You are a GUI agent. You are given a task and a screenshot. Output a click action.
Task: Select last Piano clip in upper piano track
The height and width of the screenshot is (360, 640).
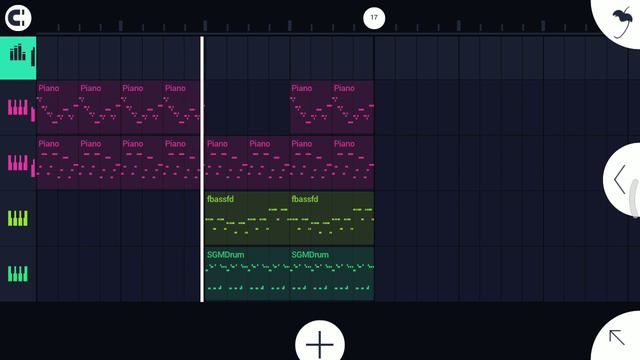tap(353, 108)
